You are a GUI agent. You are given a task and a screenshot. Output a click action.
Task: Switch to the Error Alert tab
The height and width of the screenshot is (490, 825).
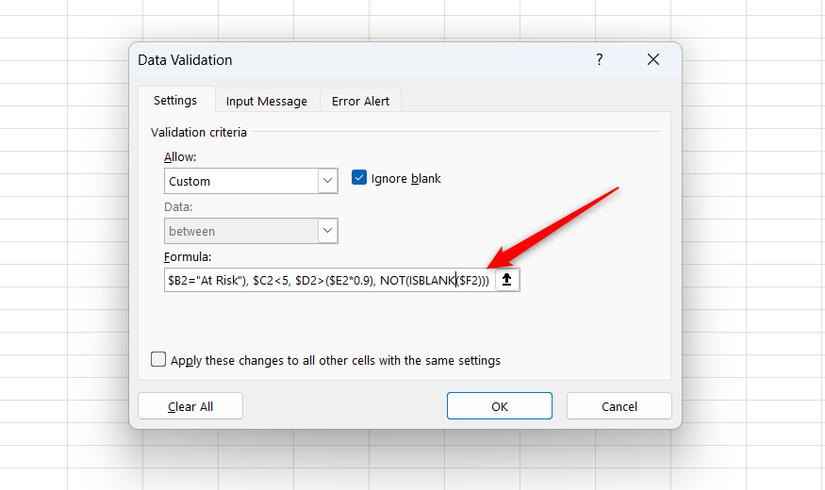(360, 101)
